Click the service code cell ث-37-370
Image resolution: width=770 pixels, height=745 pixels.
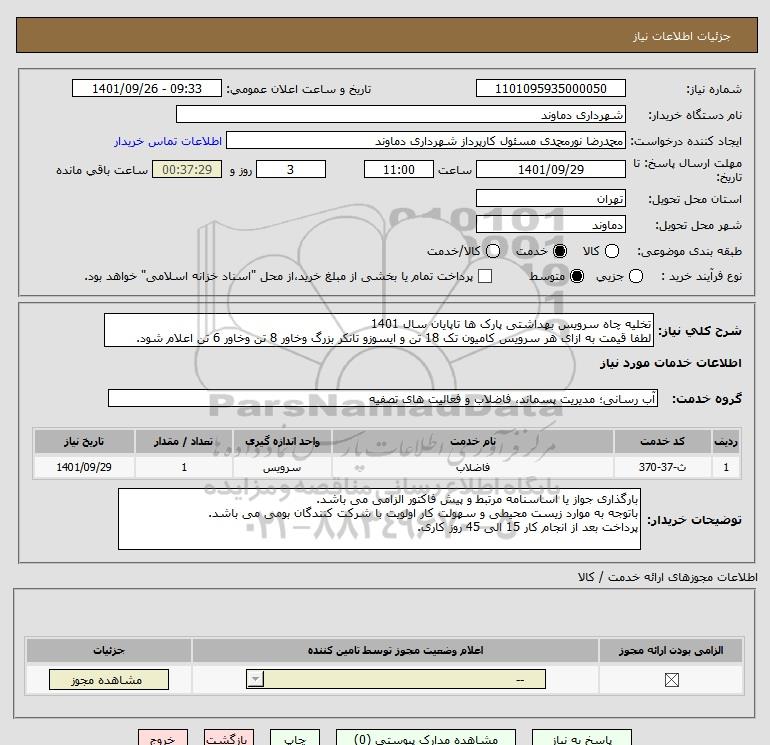[x=662, y=467]
